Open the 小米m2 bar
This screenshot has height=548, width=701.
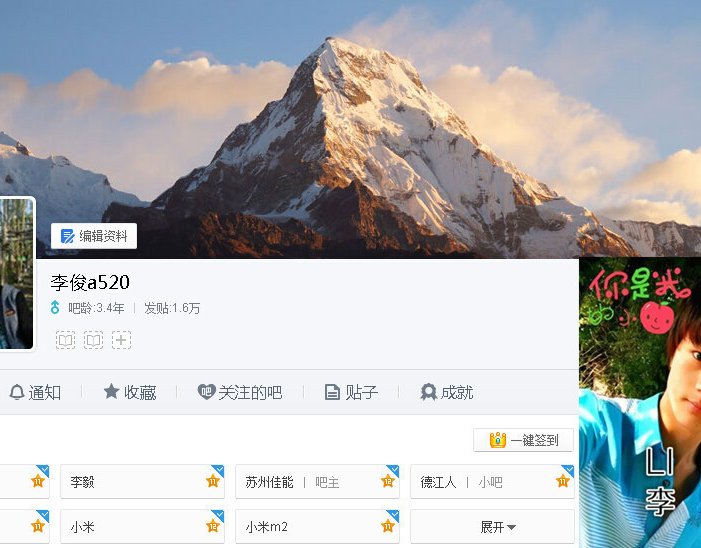(317, 527)
